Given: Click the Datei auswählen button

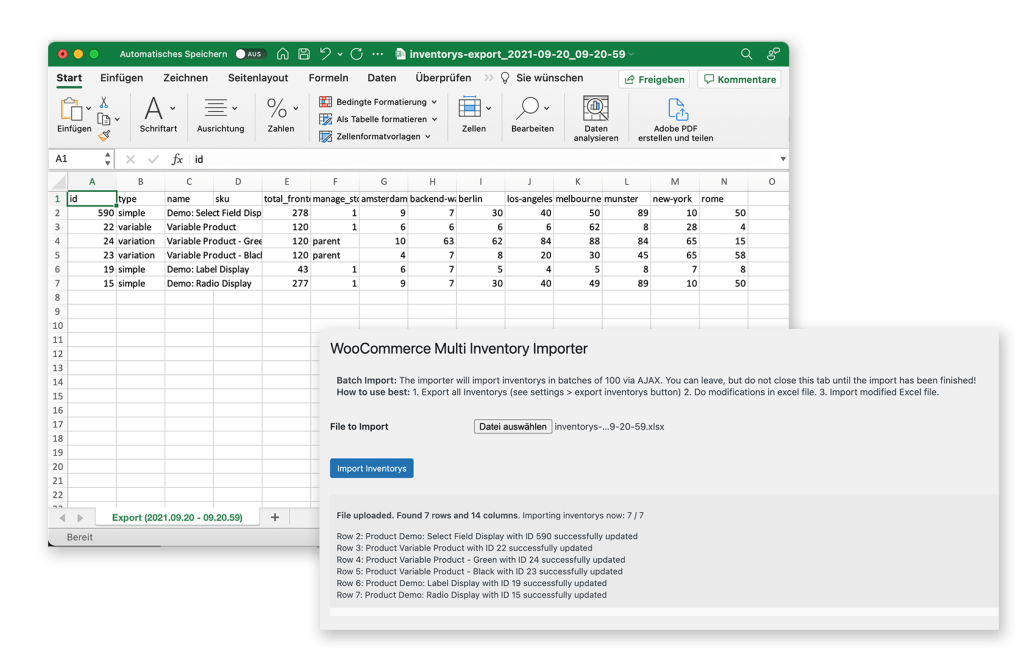Looking at the screenshot, I should click(x=513, y=426).
